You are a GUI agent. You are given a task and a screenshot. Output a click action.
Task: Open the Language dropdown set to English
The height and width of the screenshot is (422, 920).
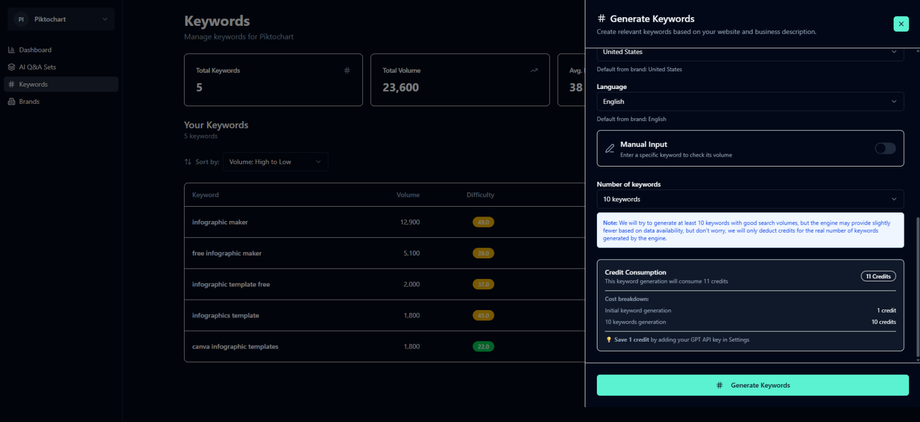750,101
